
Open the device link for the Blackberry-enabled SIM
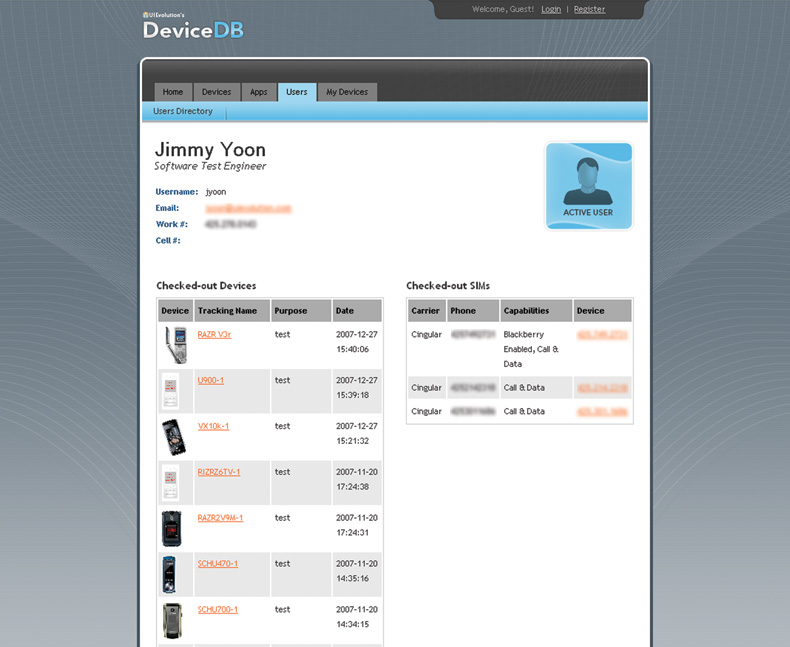(x=602, y=334)
